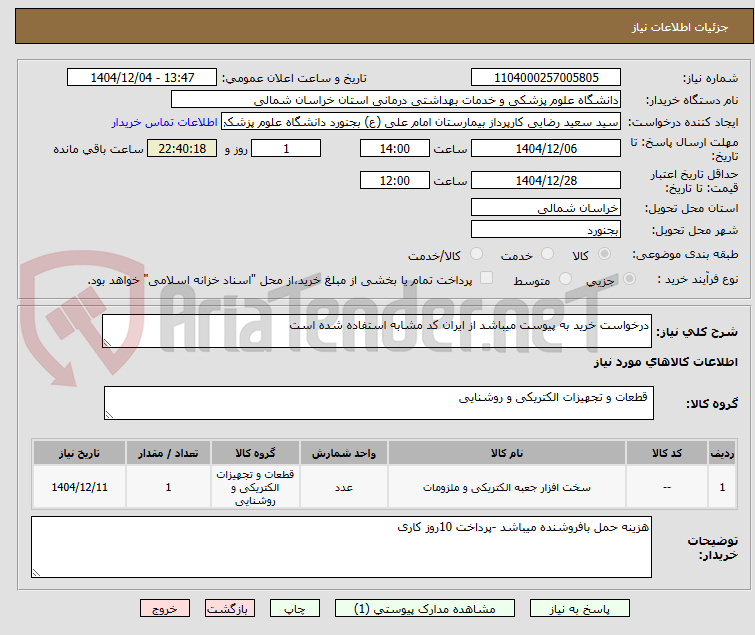Click the ردیف column header
This screenshot has height=635, width=755.
722,453
